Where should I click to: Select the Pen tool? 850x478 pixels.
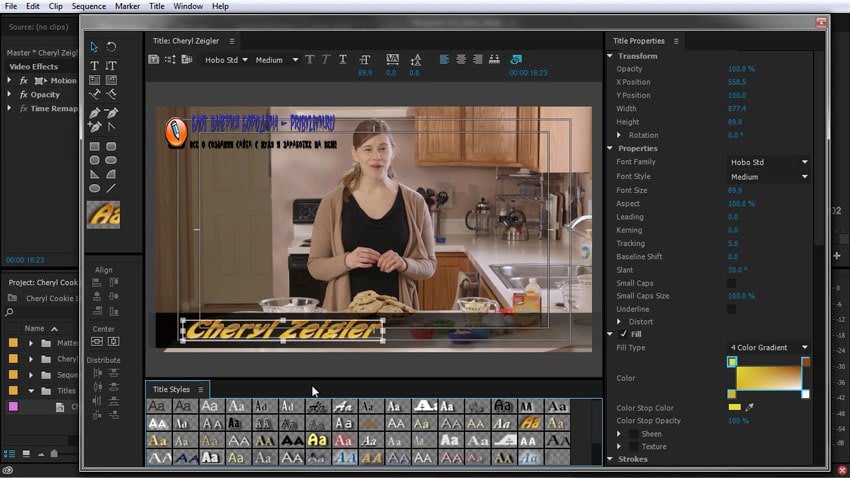95,112
